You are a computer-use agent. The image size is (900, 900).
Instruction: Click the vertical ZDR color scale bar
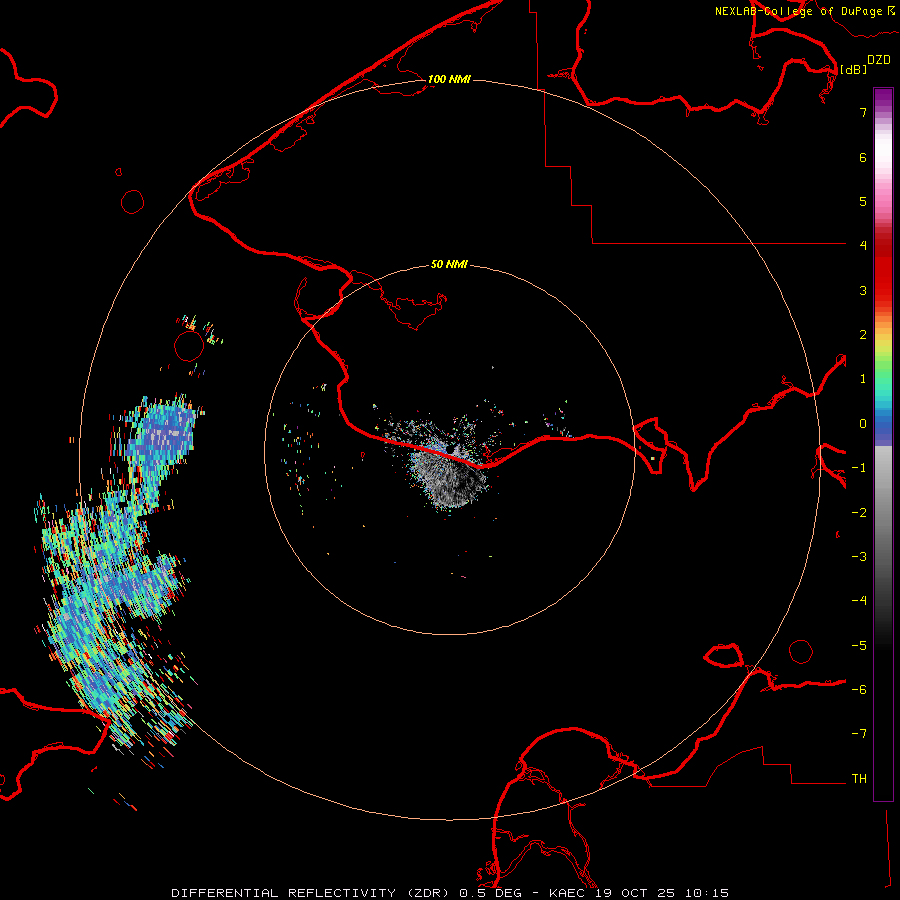883,444
